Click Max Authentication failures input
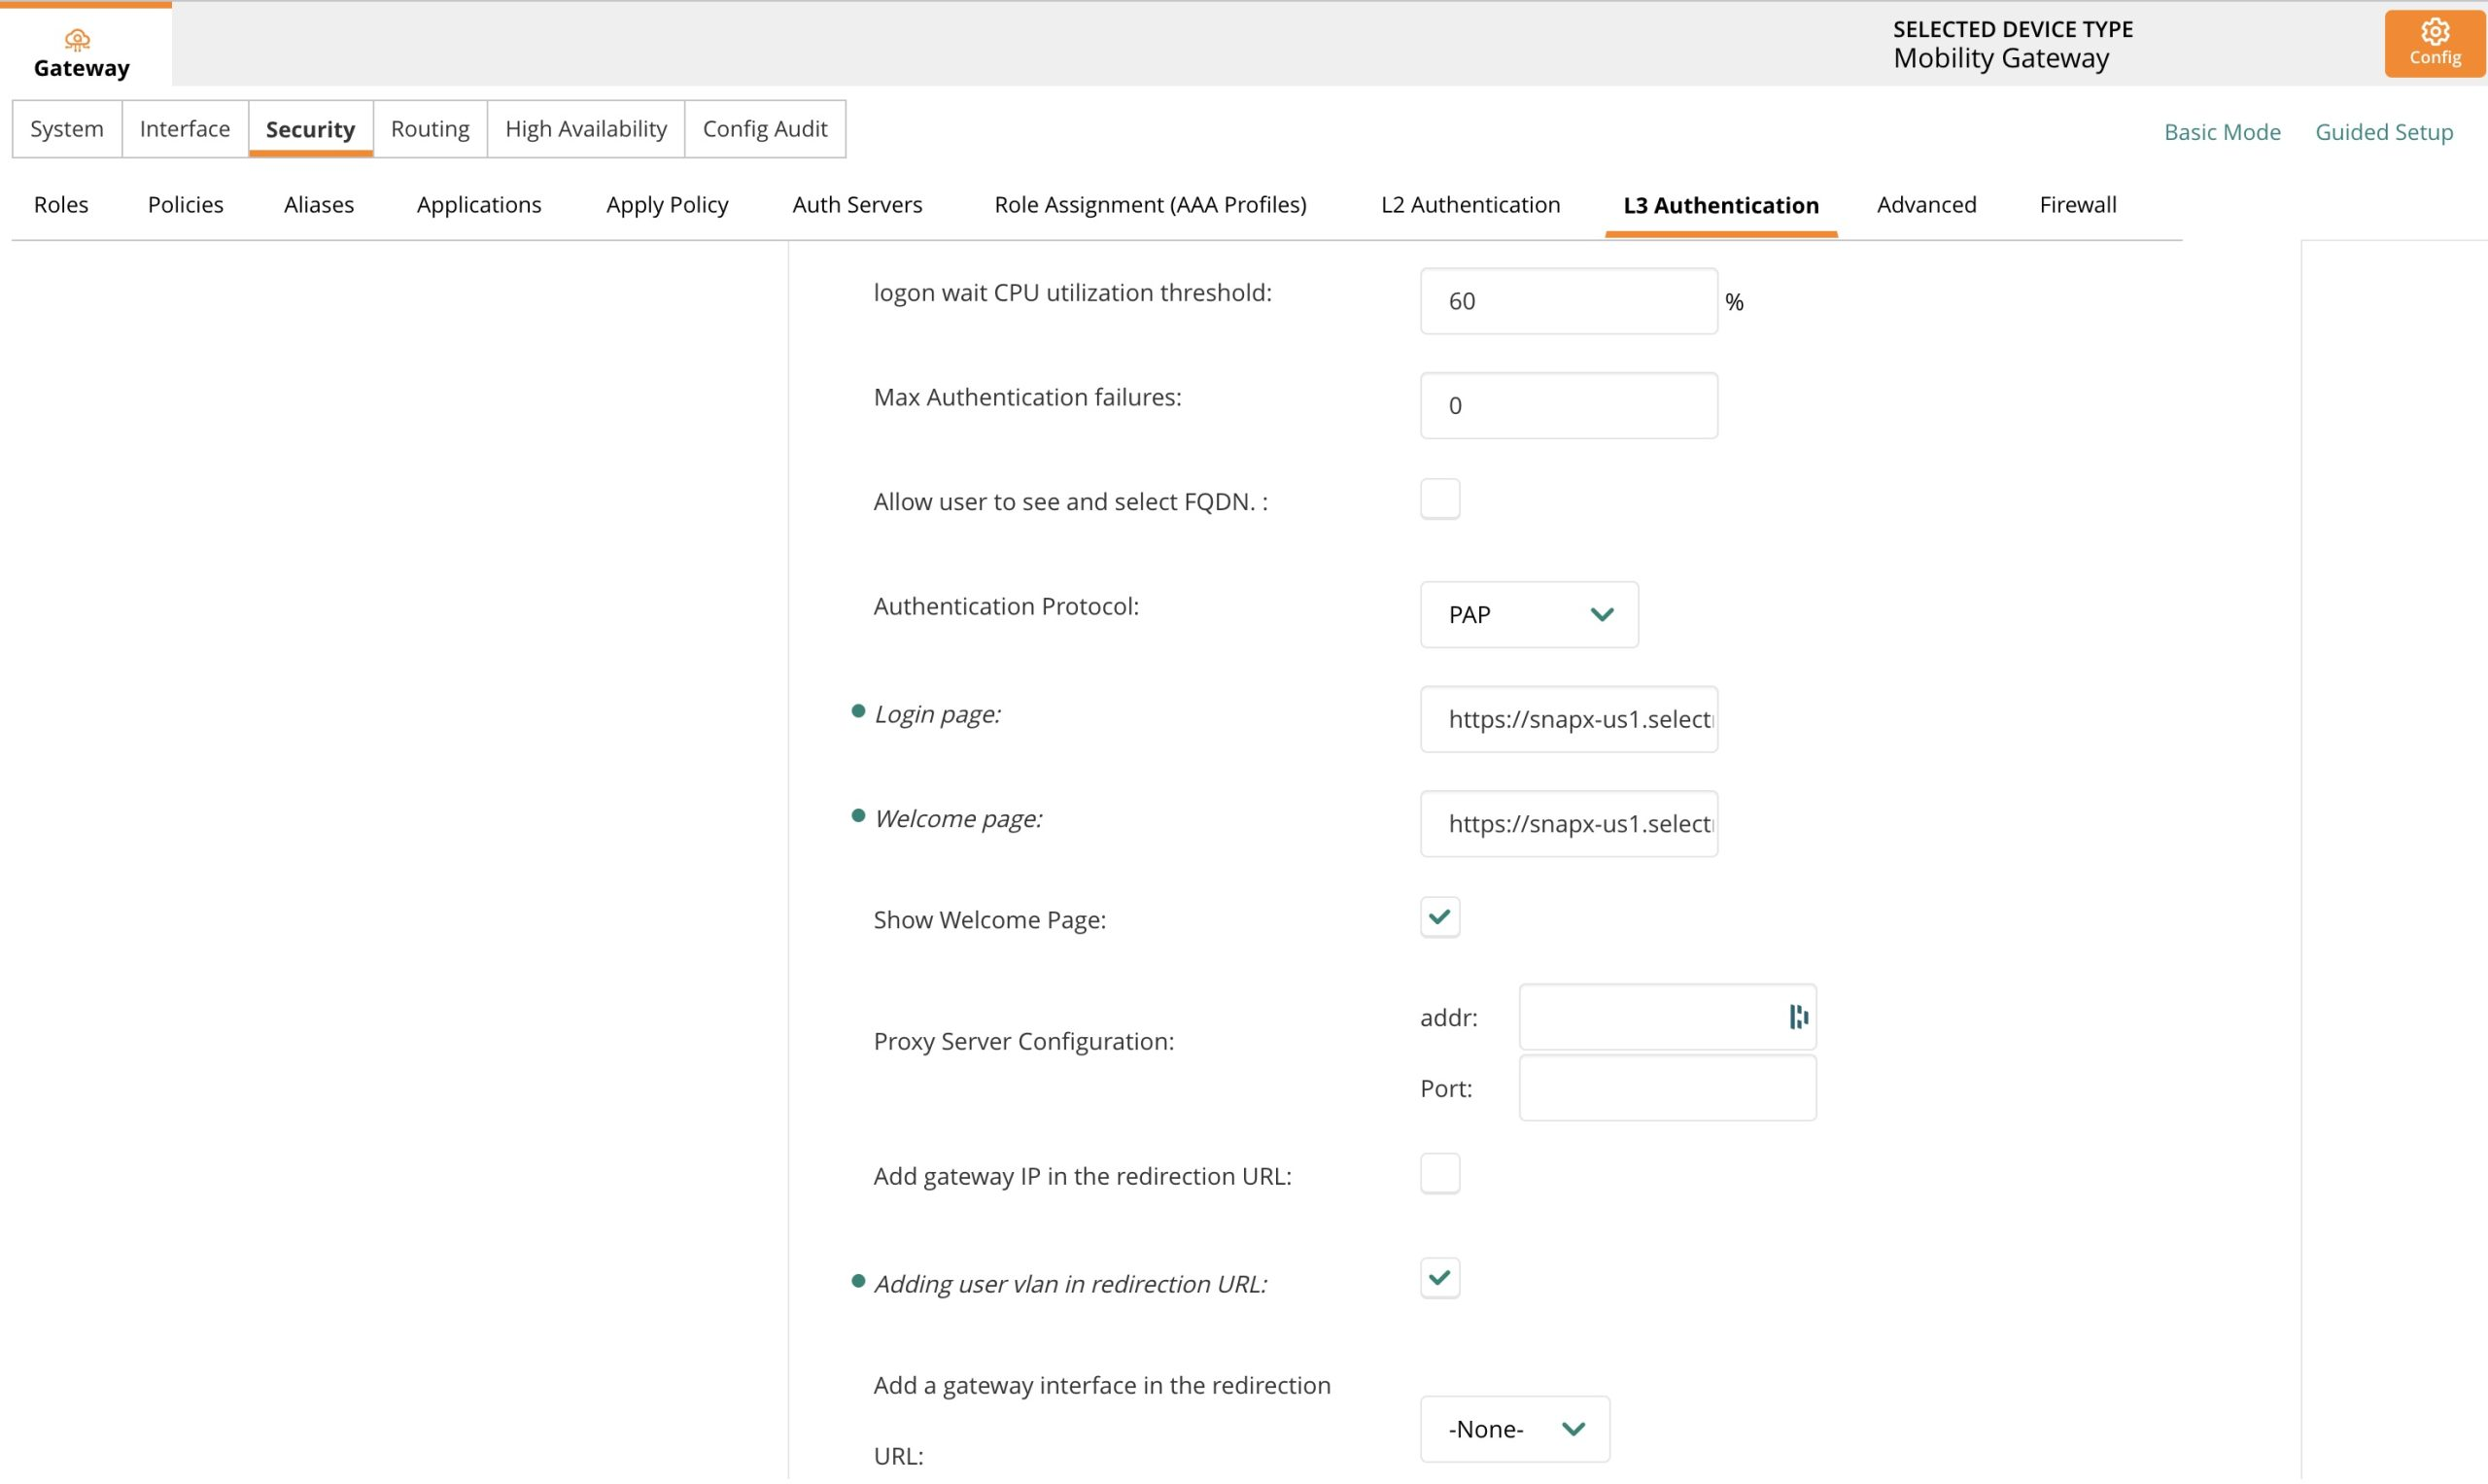This screenshot has width=2488, height=1484. point(1568,406)
